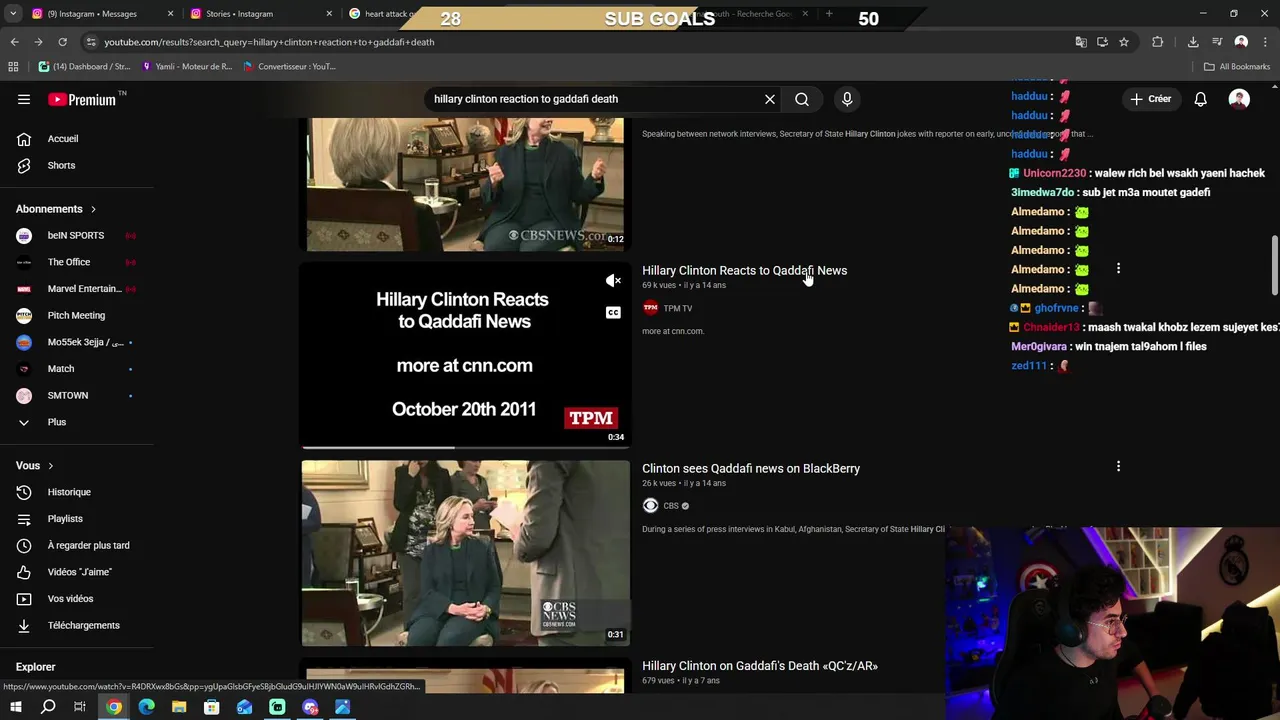Reload the page with refresh icon
The height and width of the screenshot is (720, 1280).
coord(62,42)
